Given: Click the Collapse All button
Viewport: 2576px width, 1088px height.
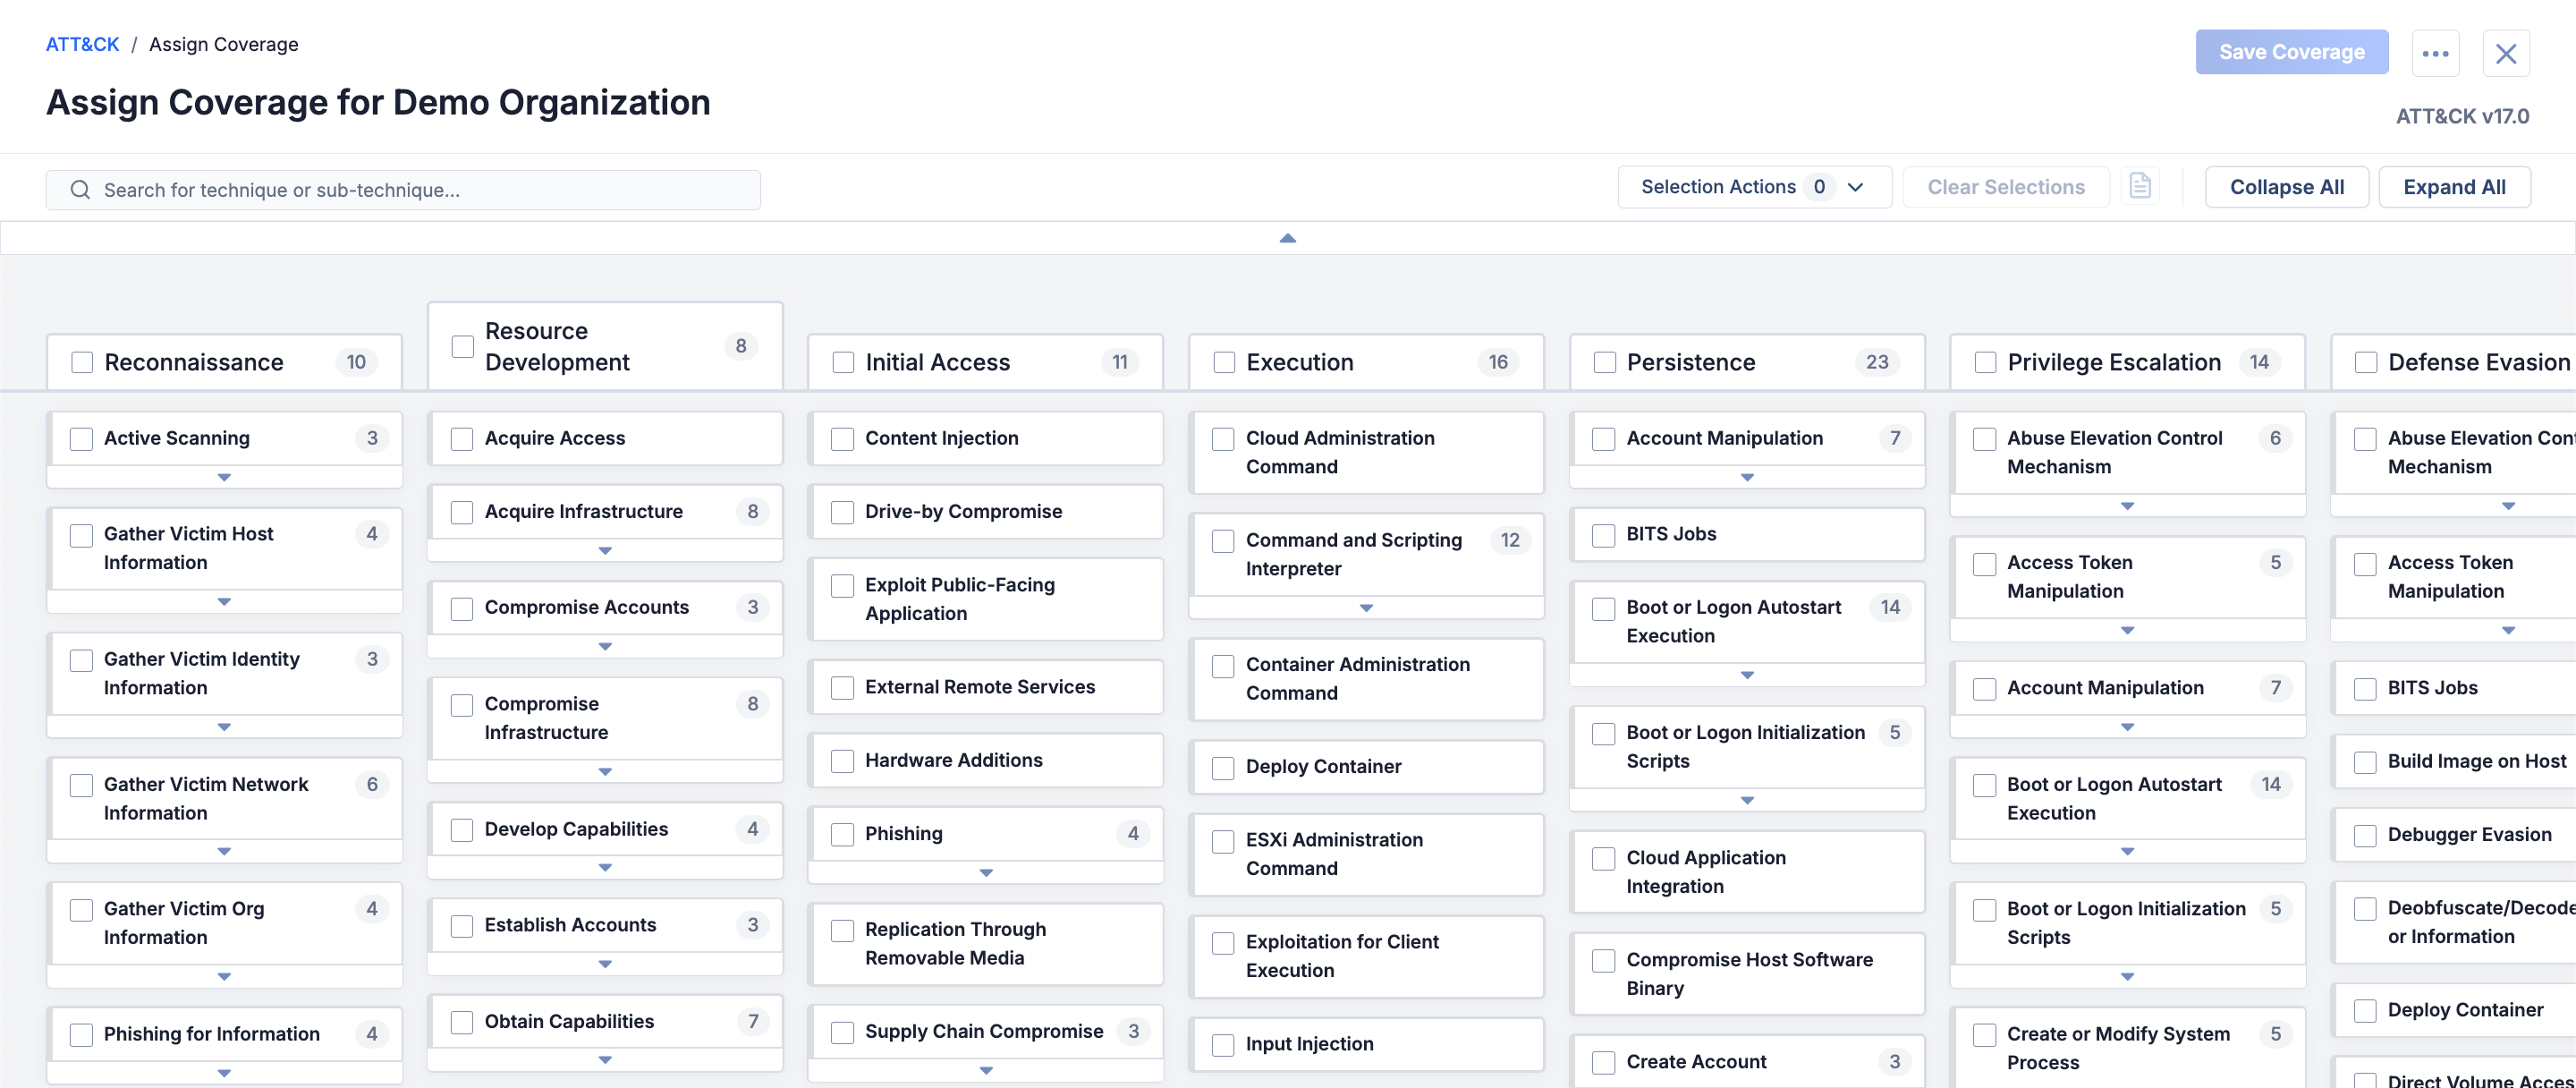Looking at the screenshot, I should (x=2286, y=187).
